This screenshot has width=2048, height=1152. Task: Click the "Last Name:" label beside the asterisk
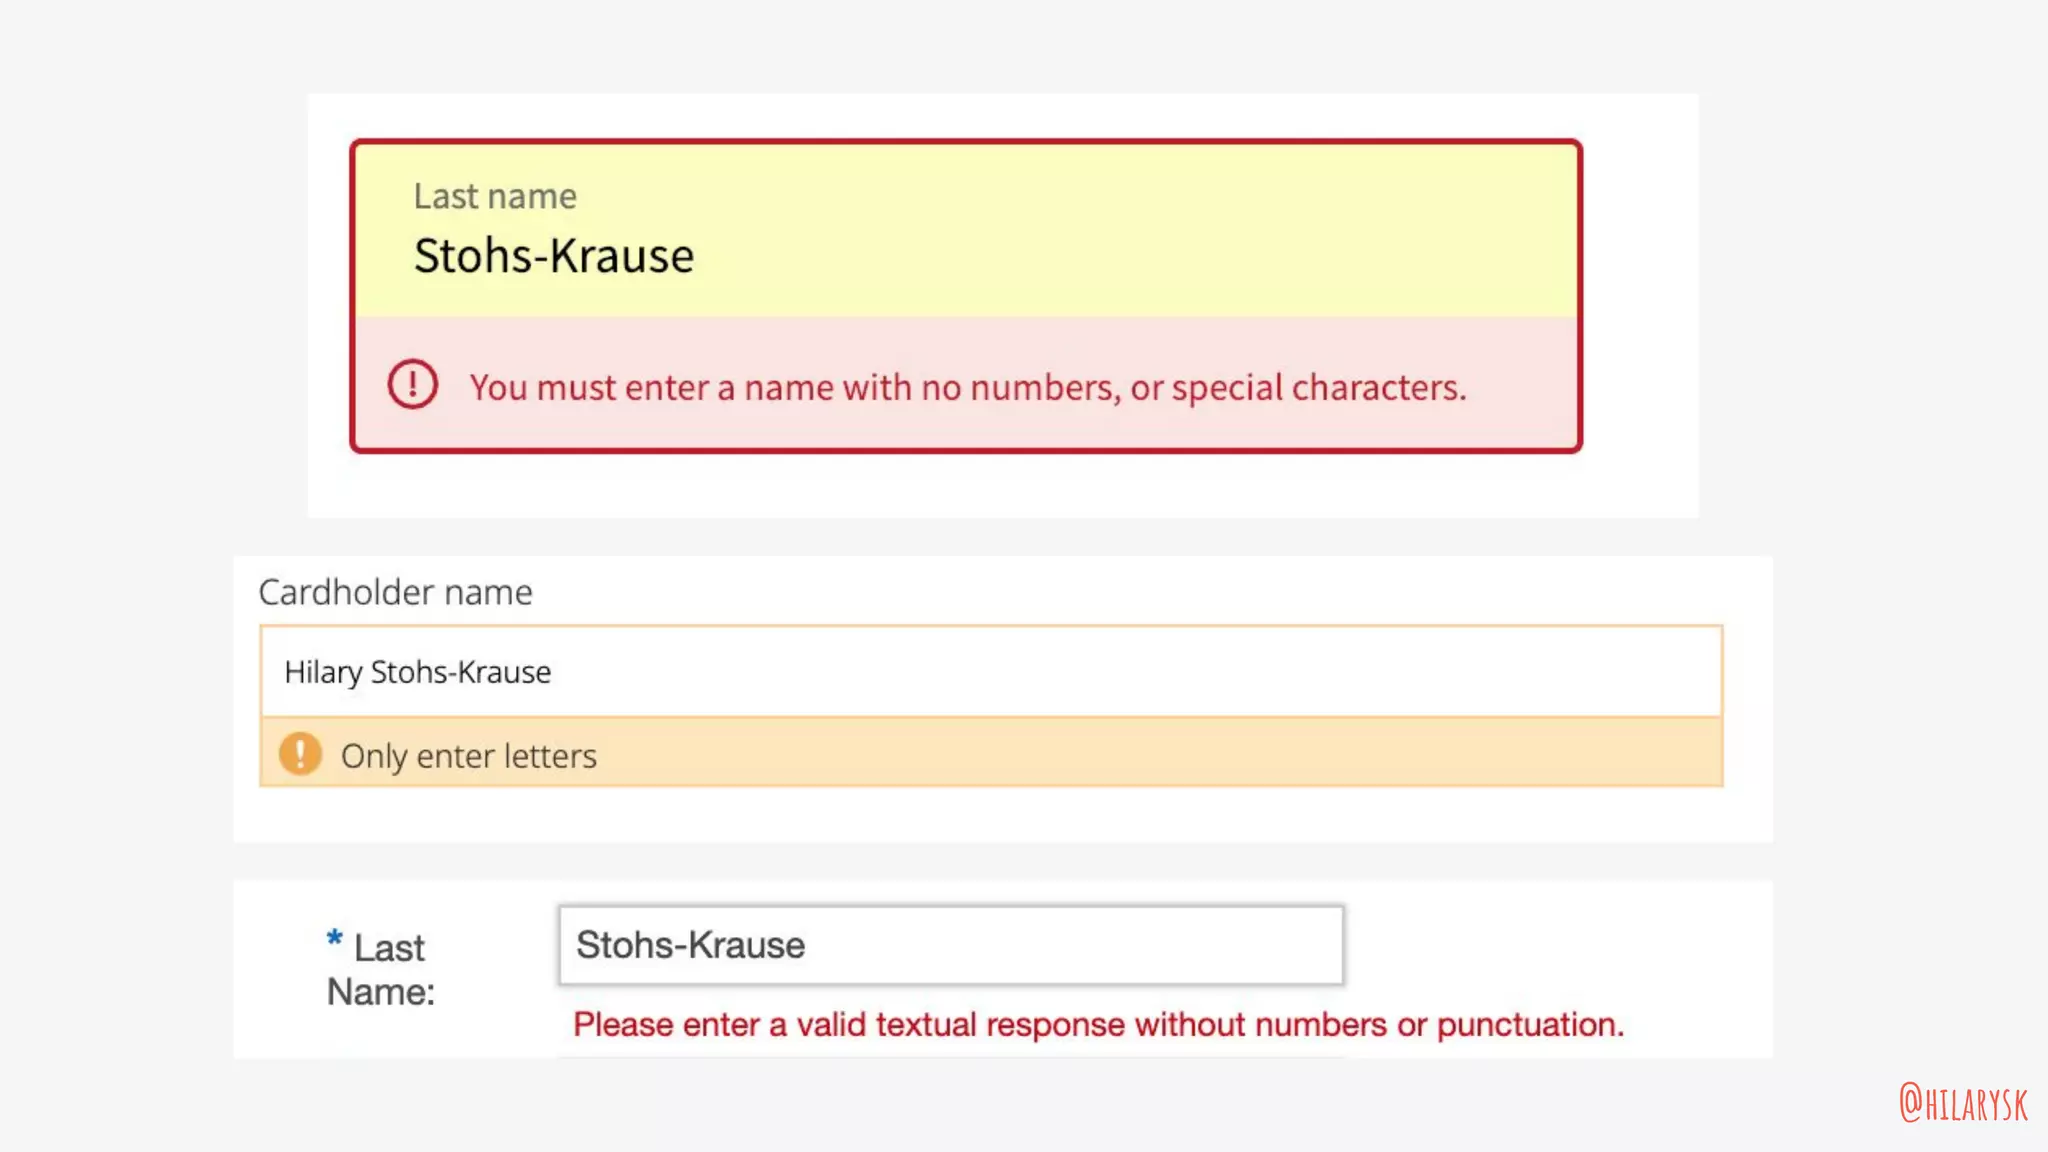point(381,969)
